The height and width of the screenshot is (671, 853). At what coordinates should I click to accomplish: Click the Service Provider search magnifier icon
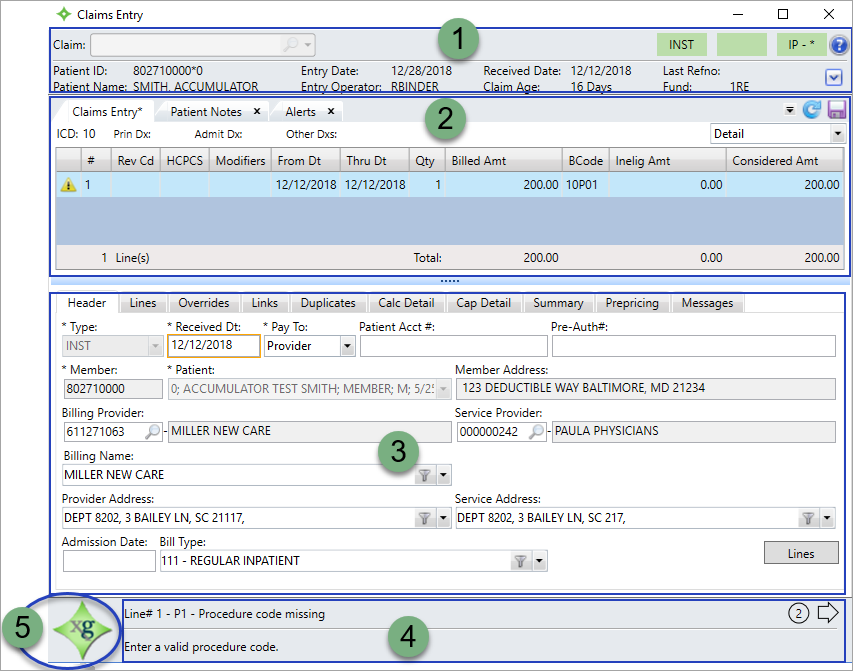[x=537, y=432]
